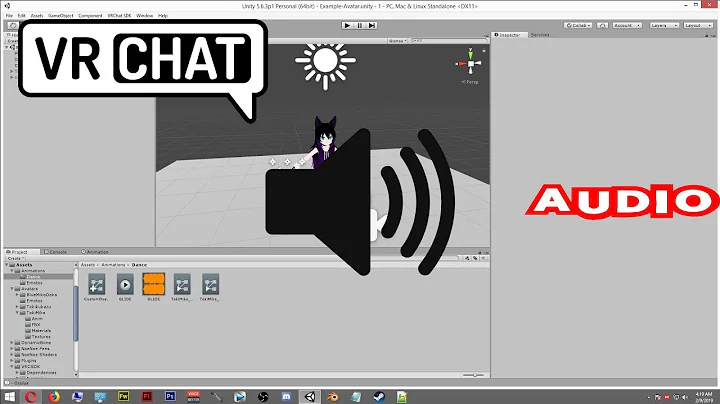Open the Collab dropdown
This screenshot has width=720, height=404.
tap(578, 25)
